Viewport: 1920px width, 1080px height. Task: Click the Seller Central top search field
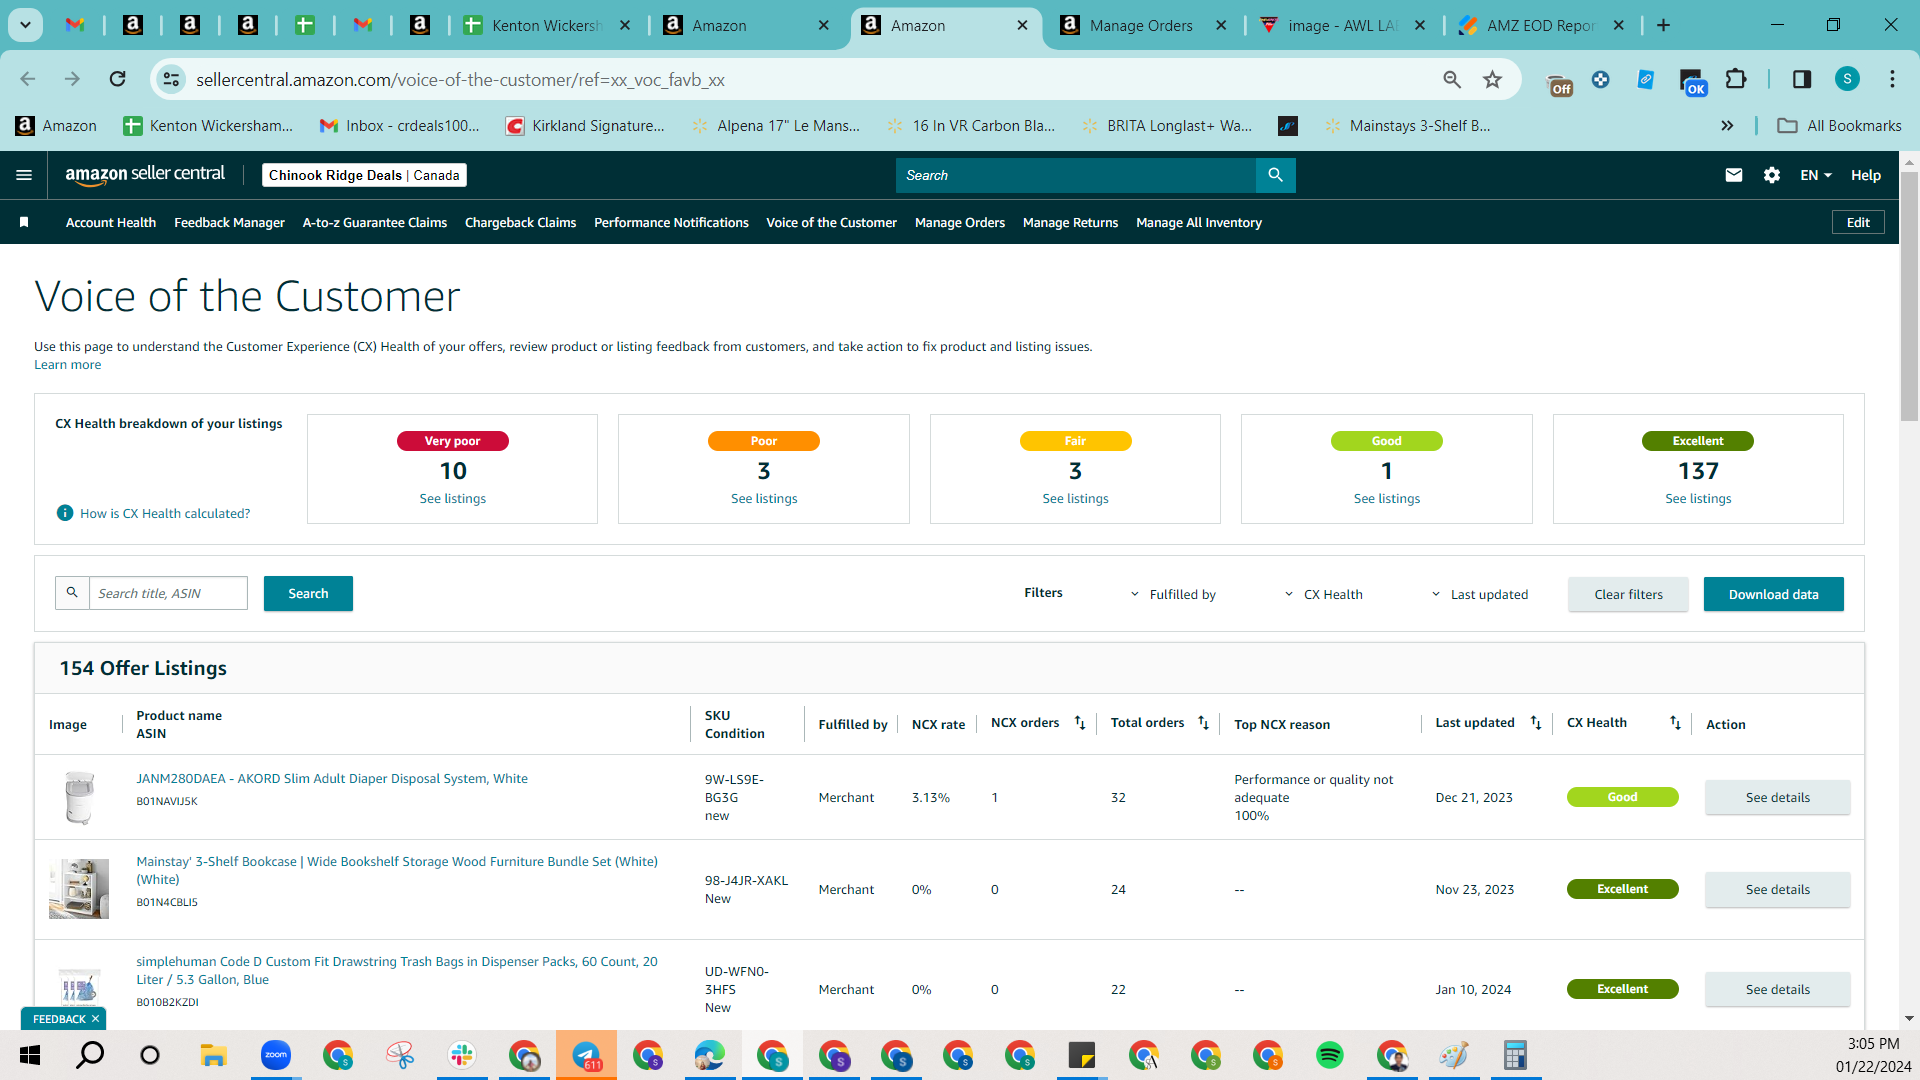tap(1075, 175)
